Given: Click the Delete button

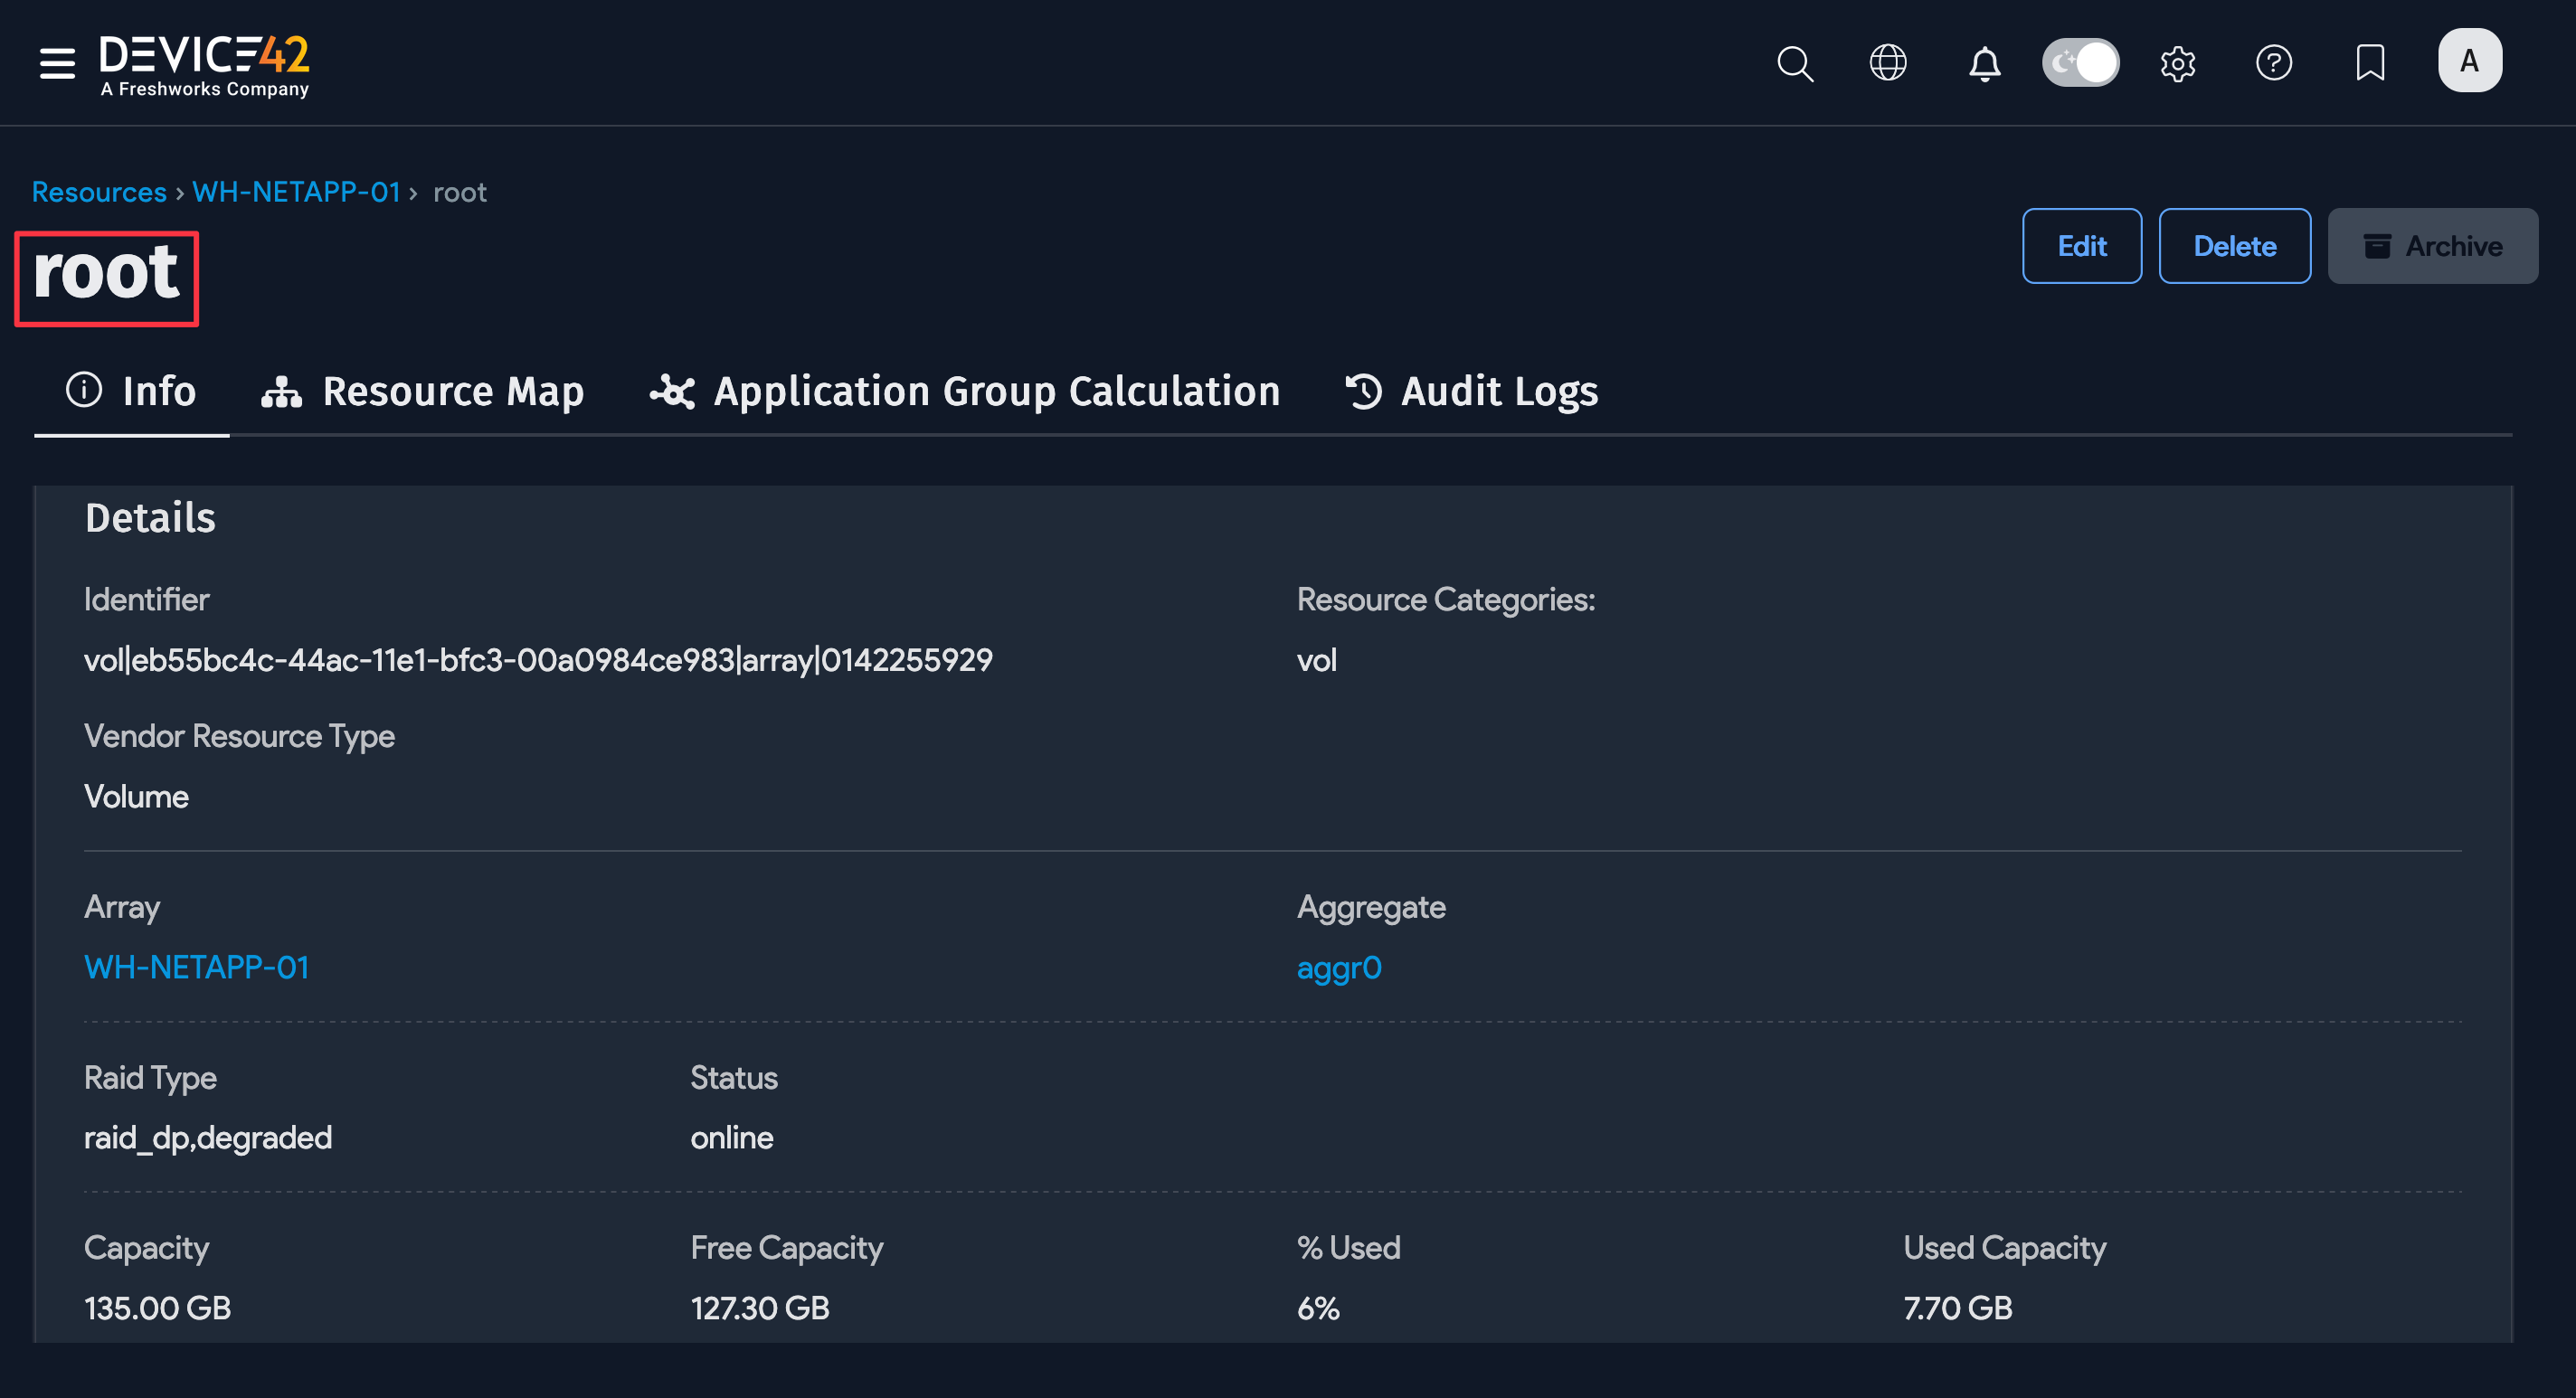Looking at the screenshot, I should coord(2235,245).
